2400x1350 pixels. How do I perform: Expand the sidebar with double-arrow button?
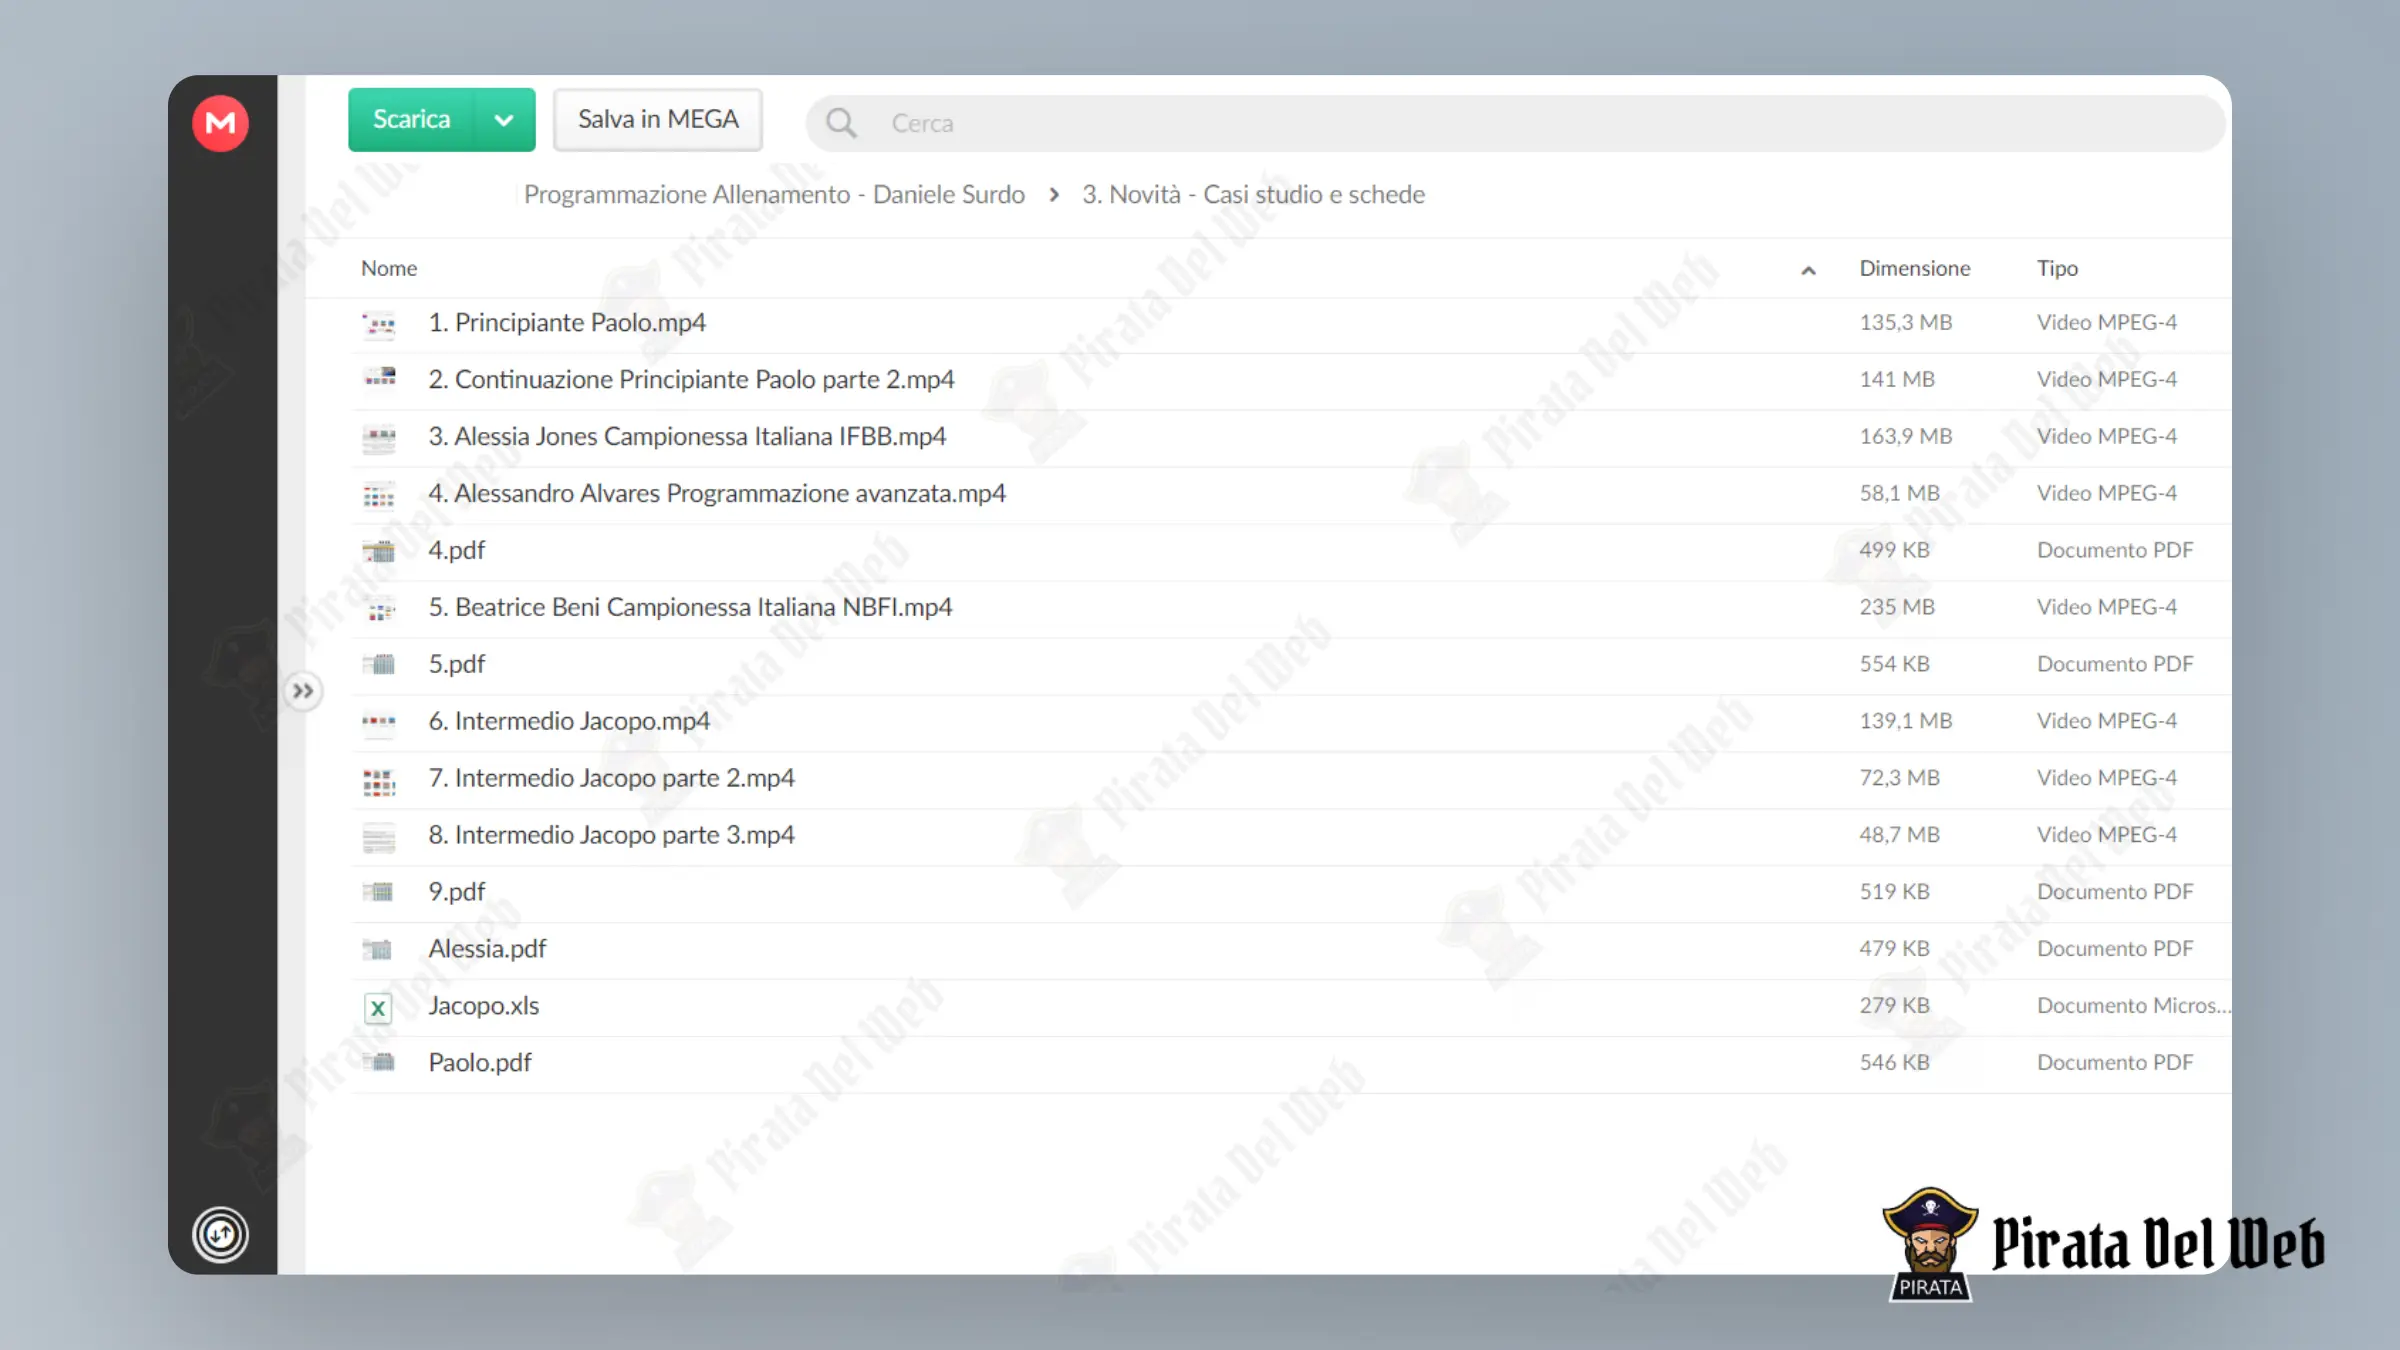pyautogui.click(x=303, y=691)
